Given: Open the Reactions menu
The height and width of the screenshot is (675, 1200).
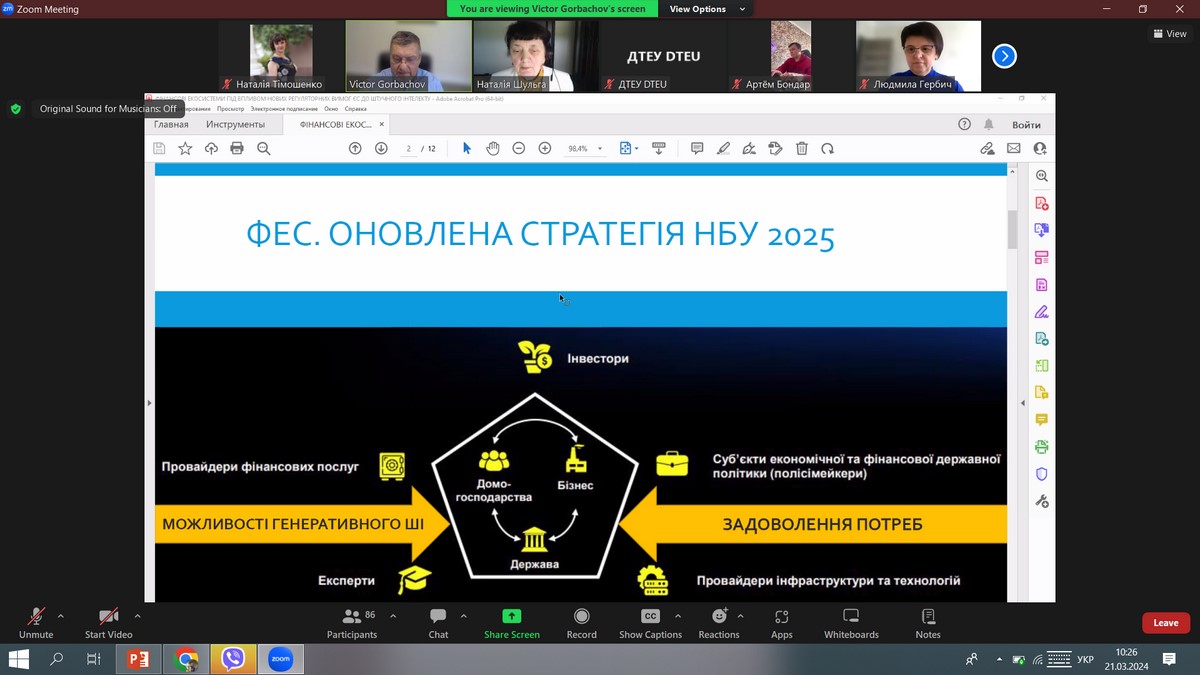Looking at the screenshot, I should click(x=718, y=622).
